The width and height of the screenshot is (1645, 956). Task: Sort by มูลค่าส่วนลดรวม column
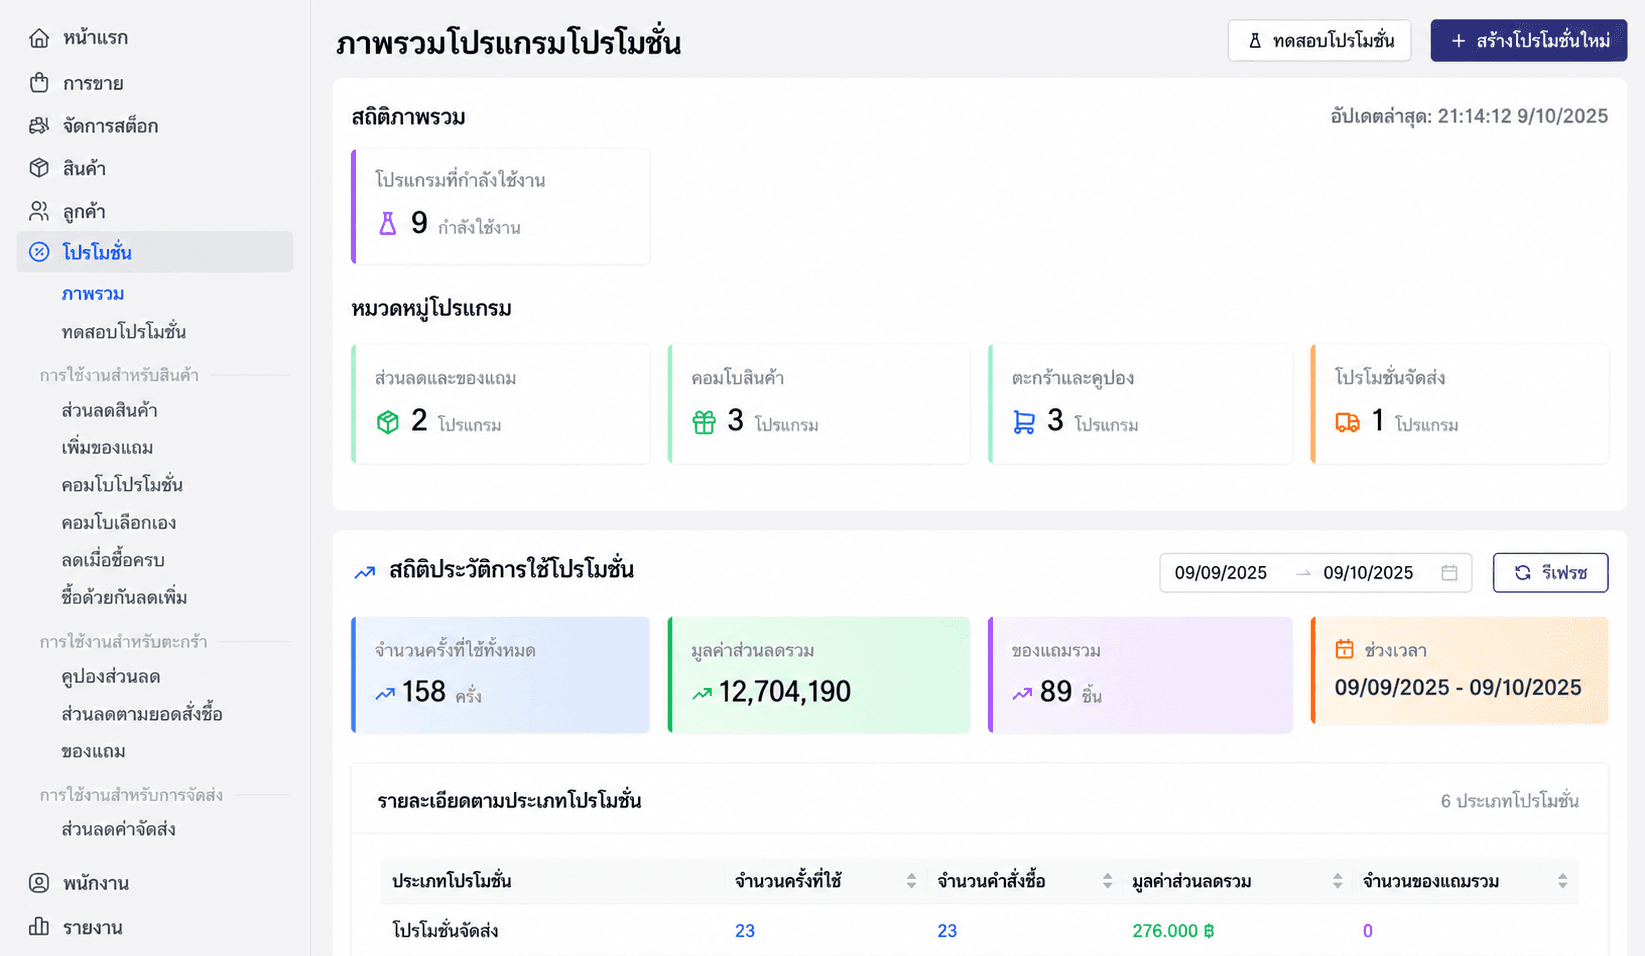(x=1337, y=881)
